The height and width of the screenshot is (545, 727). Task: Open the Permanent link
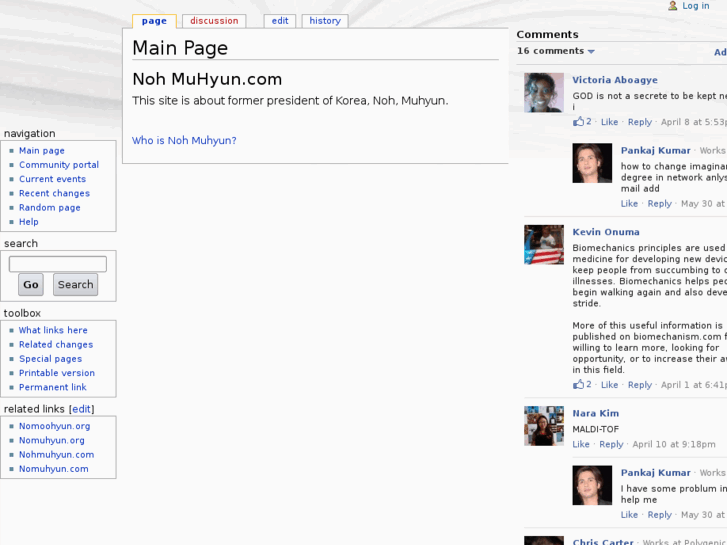[53, 387]
